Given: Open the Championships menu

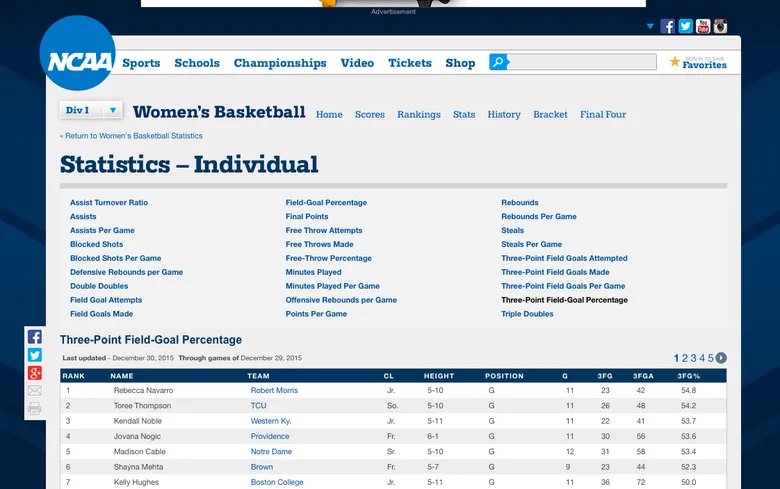Looking at the screenshot, I should pyautogui.click(x=280, y=63).
